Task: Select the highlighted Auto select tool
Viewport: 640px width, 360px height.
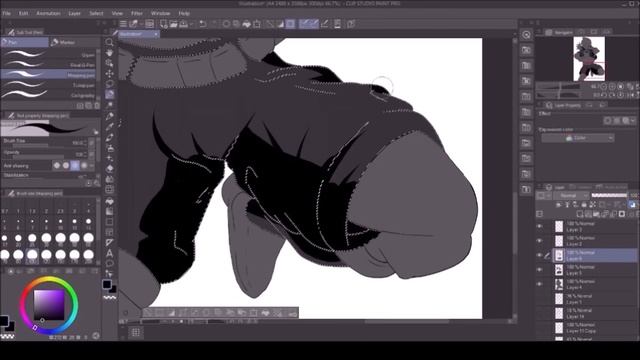Action: pos(109,95)
